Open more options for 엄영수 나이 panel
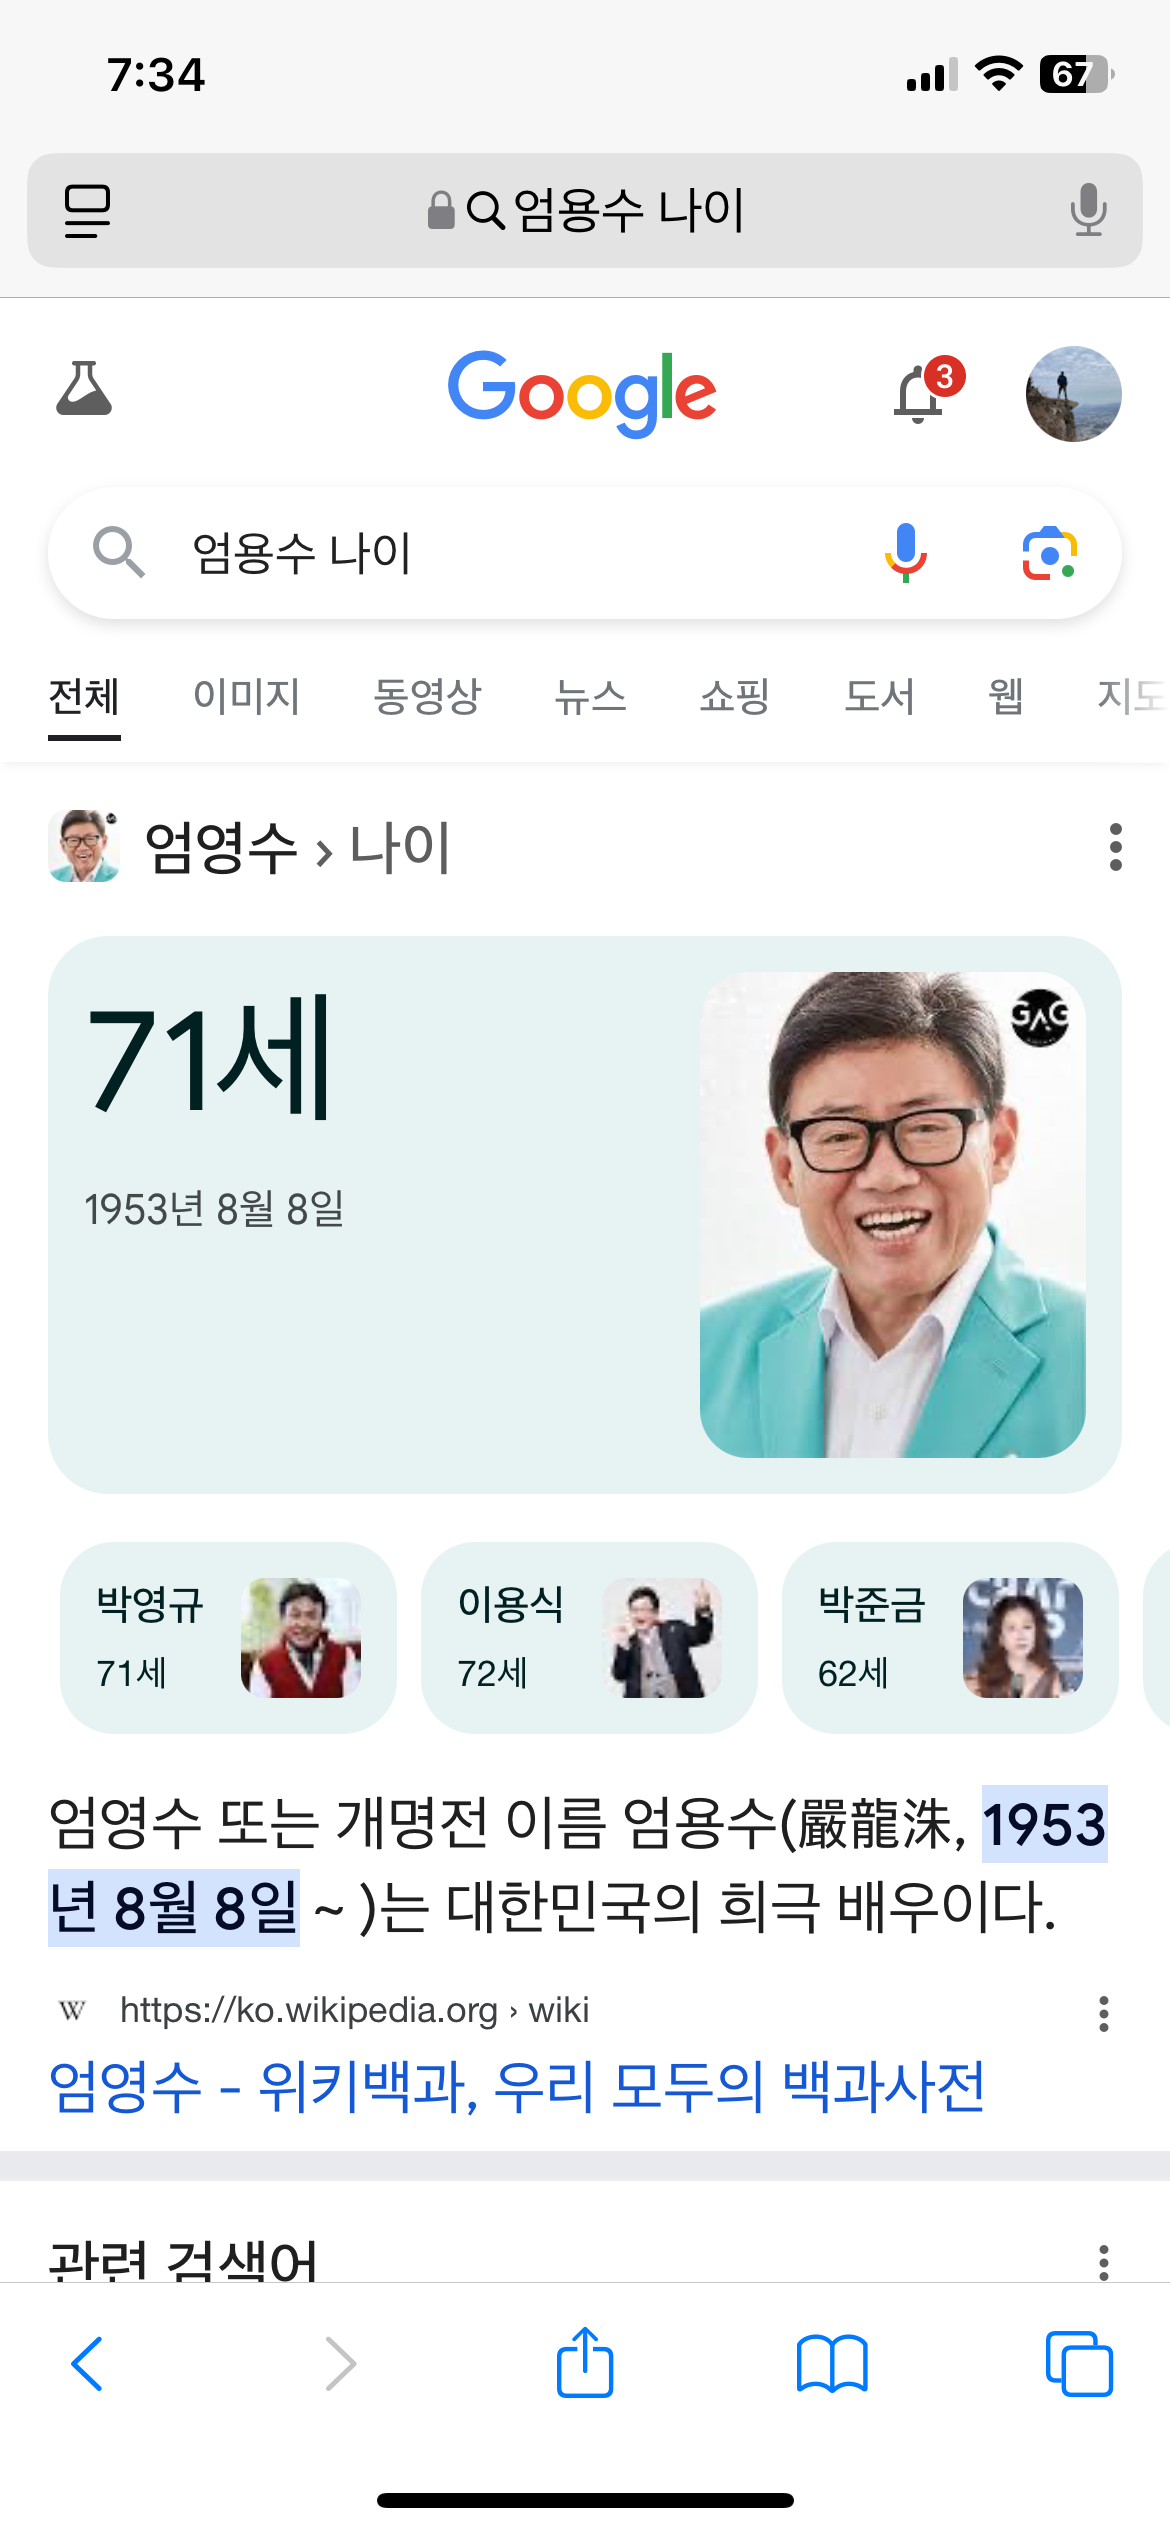The image size is (1170, 2532). point(1116,847)
